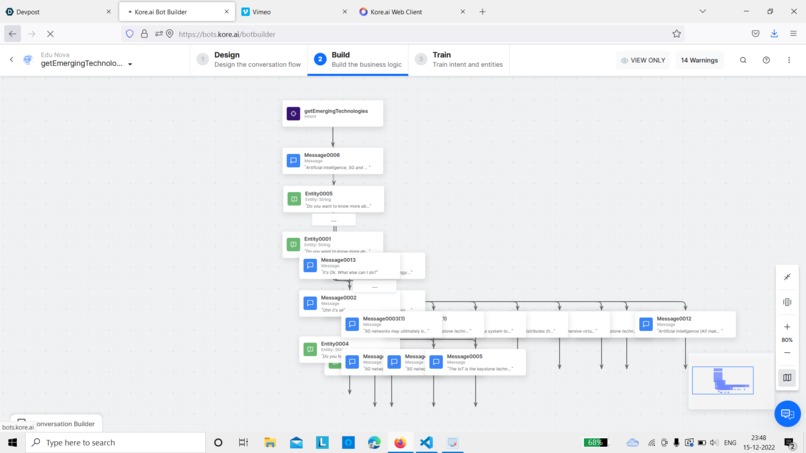806x453 pixels.
Task: Stop loading the page with X button
Action: [50, 34]
